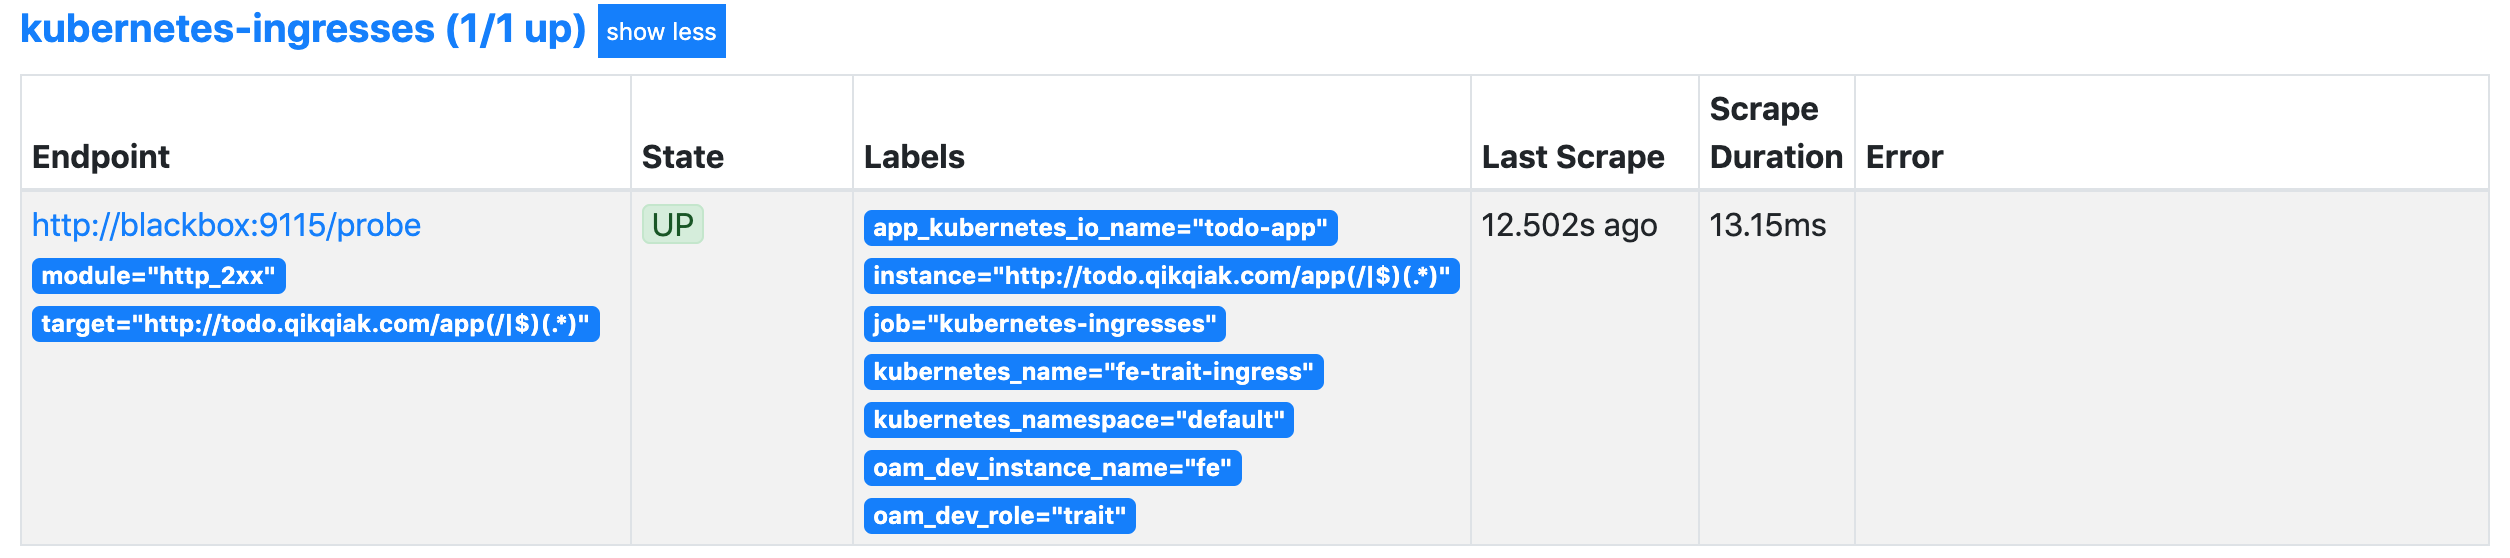Click the kubernetes-ingresses (1/1 up) heading

pyautogui.click(x=302, y=29)
